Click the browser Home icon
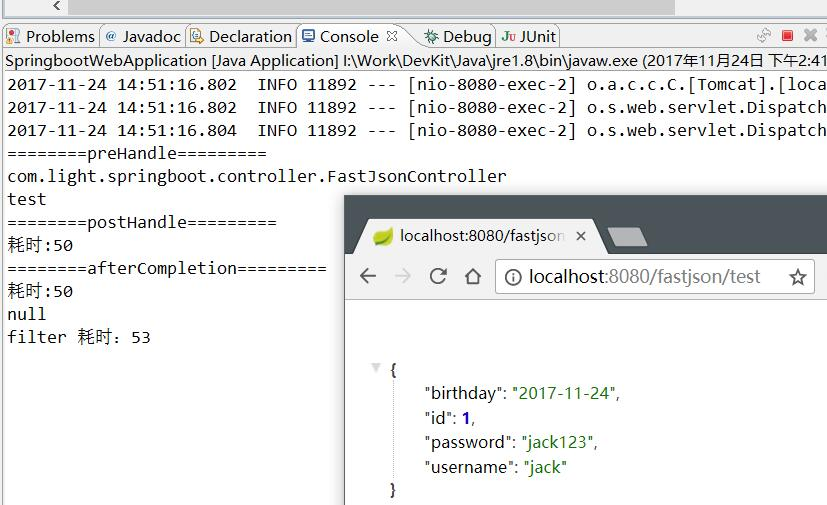Screen dimensions: 827x505 [x=473, y=275]
